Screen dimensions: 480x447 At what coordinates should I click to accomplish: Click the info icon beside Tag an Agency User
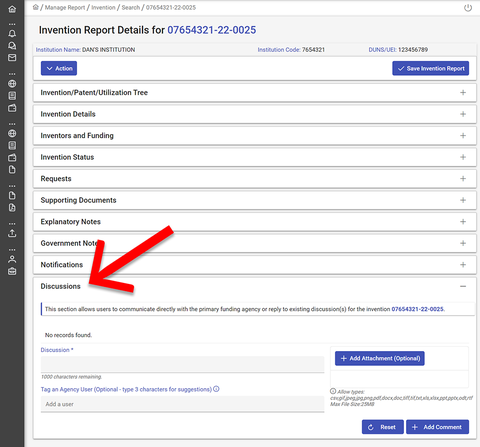click(216, 389)
